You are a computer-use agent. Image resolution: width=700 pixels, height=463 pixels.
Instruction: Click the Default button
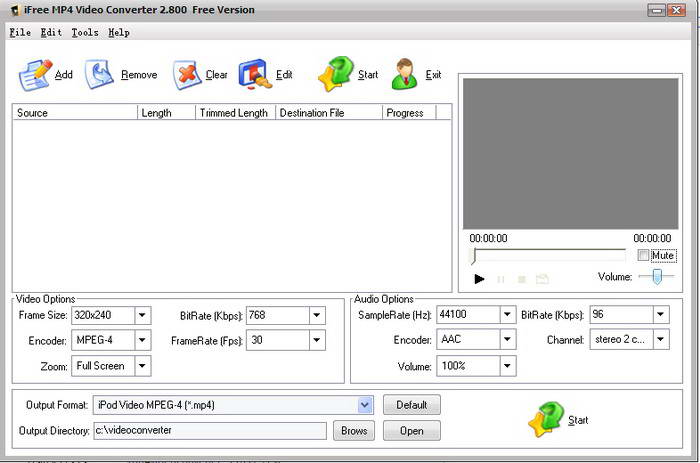pos(412,405)
